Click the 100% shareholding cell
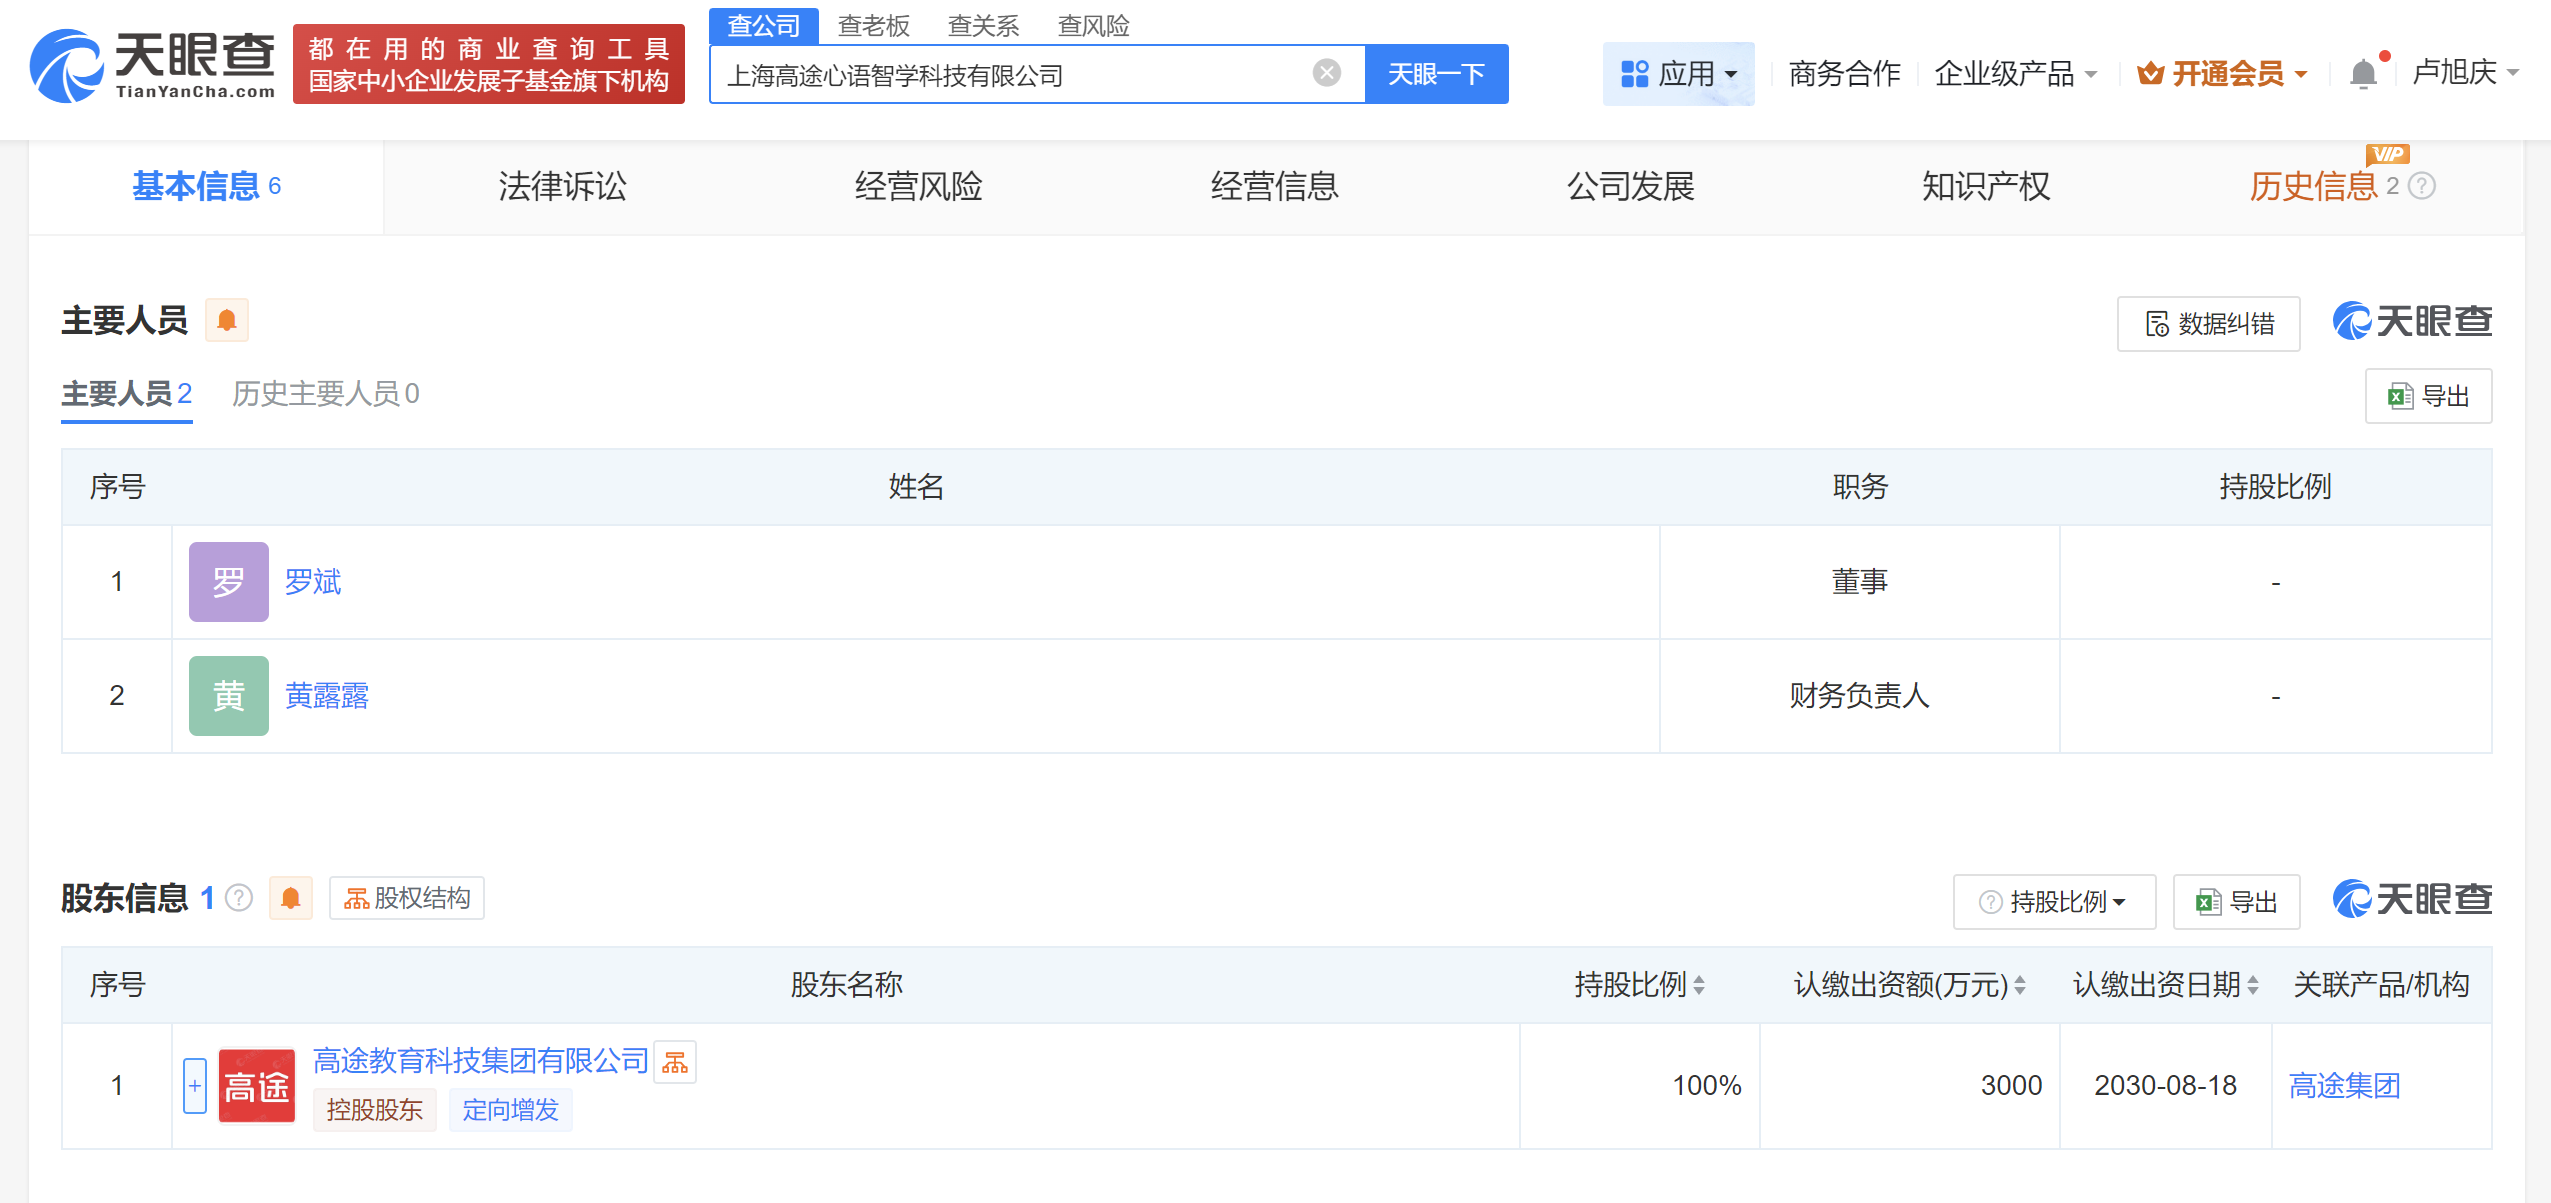The image size is (2551, 1203). (x=1640, y=1086)
